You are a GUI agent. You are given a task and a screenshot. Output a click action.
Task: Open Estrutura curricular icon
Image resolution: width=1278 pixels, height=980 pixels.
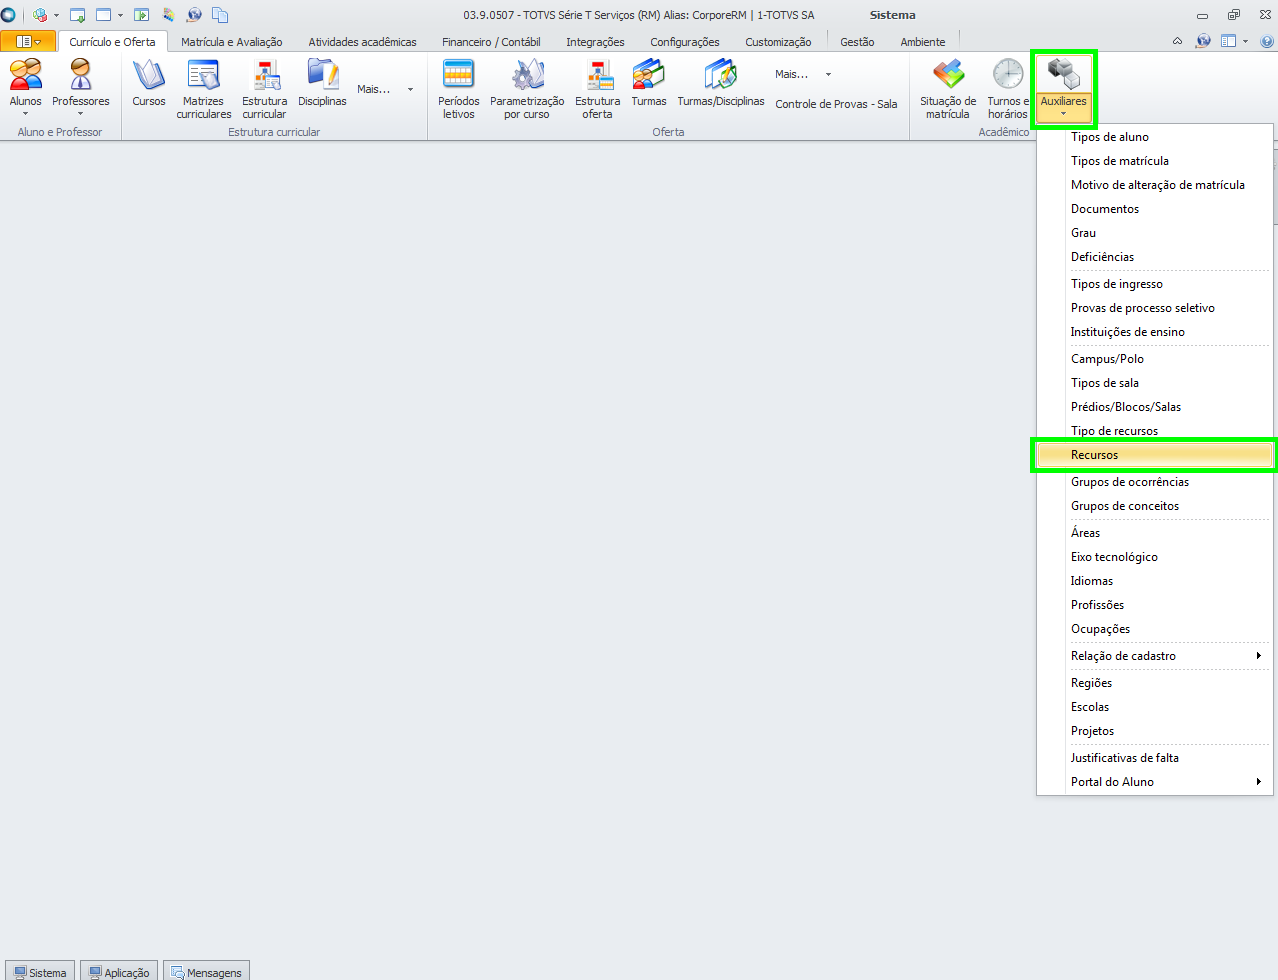click(265, 88)
